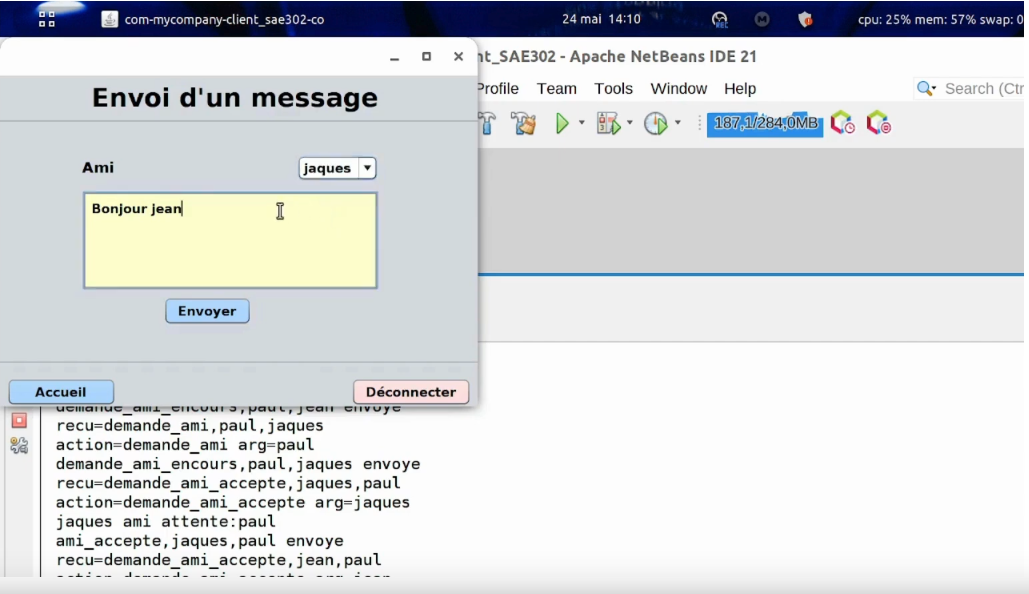Stop the running process in output panel
The image size is (1029, 594).
pyautogui.click(x=19, y=420)
